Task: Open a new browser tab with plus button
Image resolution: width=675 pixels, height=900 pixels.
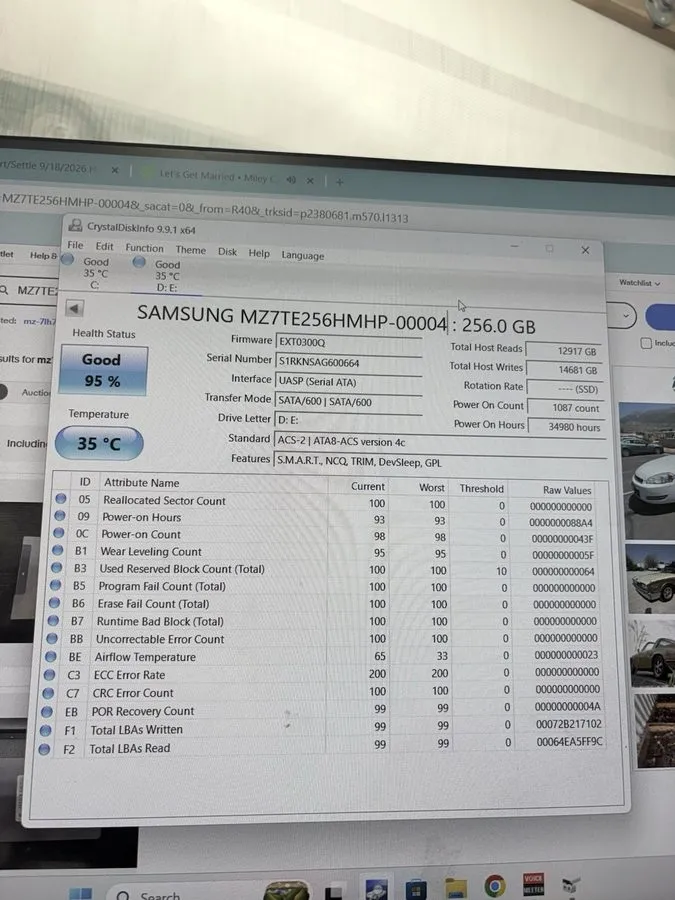Action: click(x=340, y=182)
